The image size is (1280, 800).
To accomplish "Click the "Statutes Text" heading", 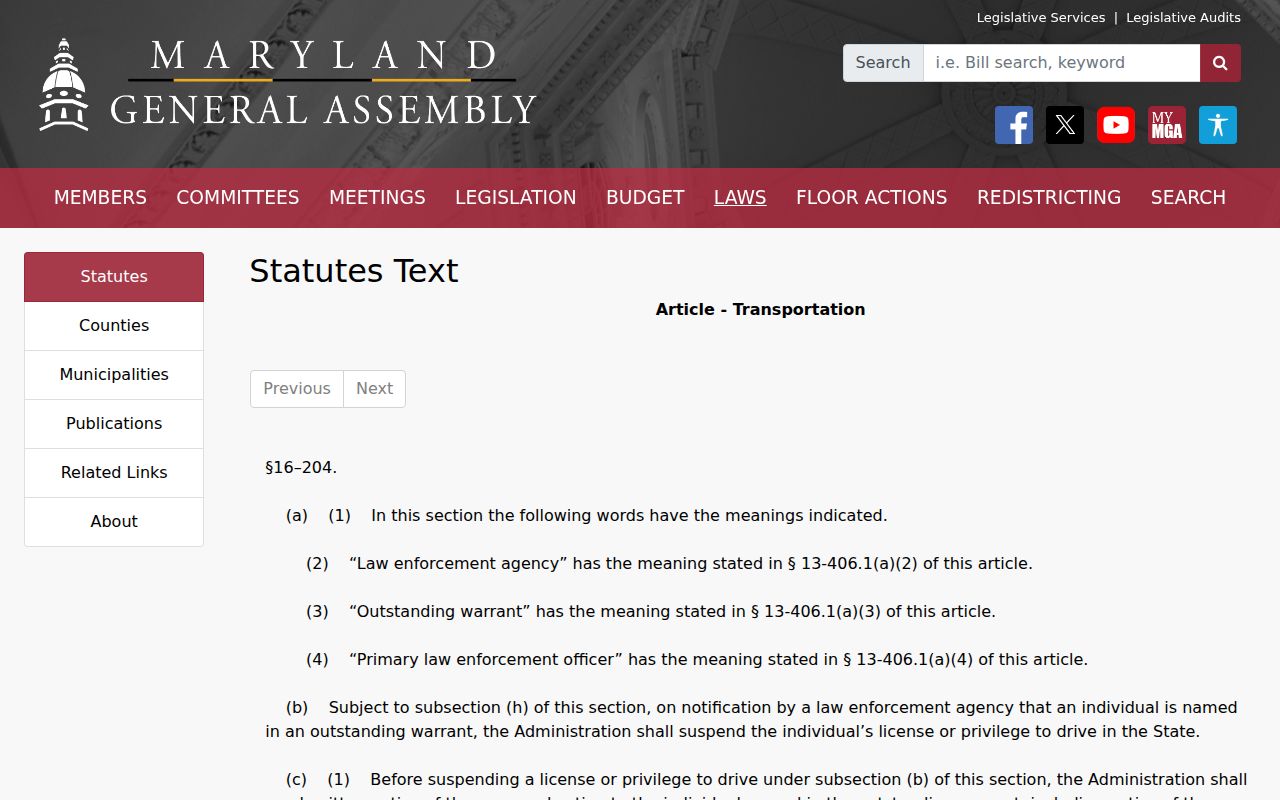I will [x=354, y=271].
